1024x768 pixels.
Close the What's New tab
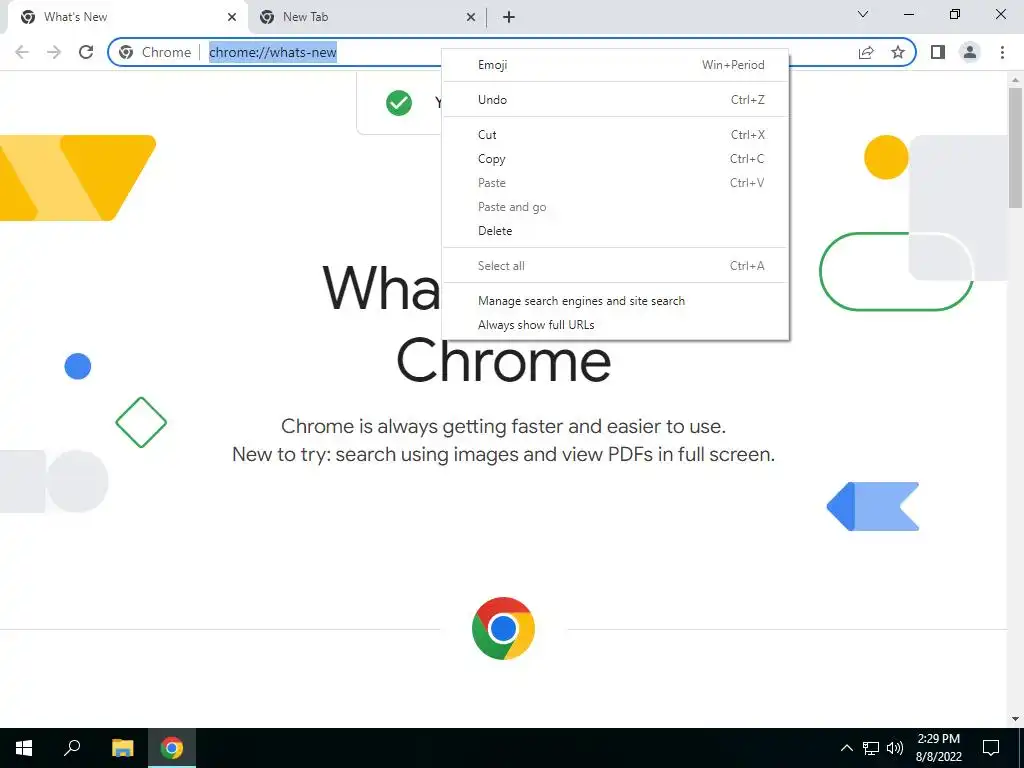[232, 17]
